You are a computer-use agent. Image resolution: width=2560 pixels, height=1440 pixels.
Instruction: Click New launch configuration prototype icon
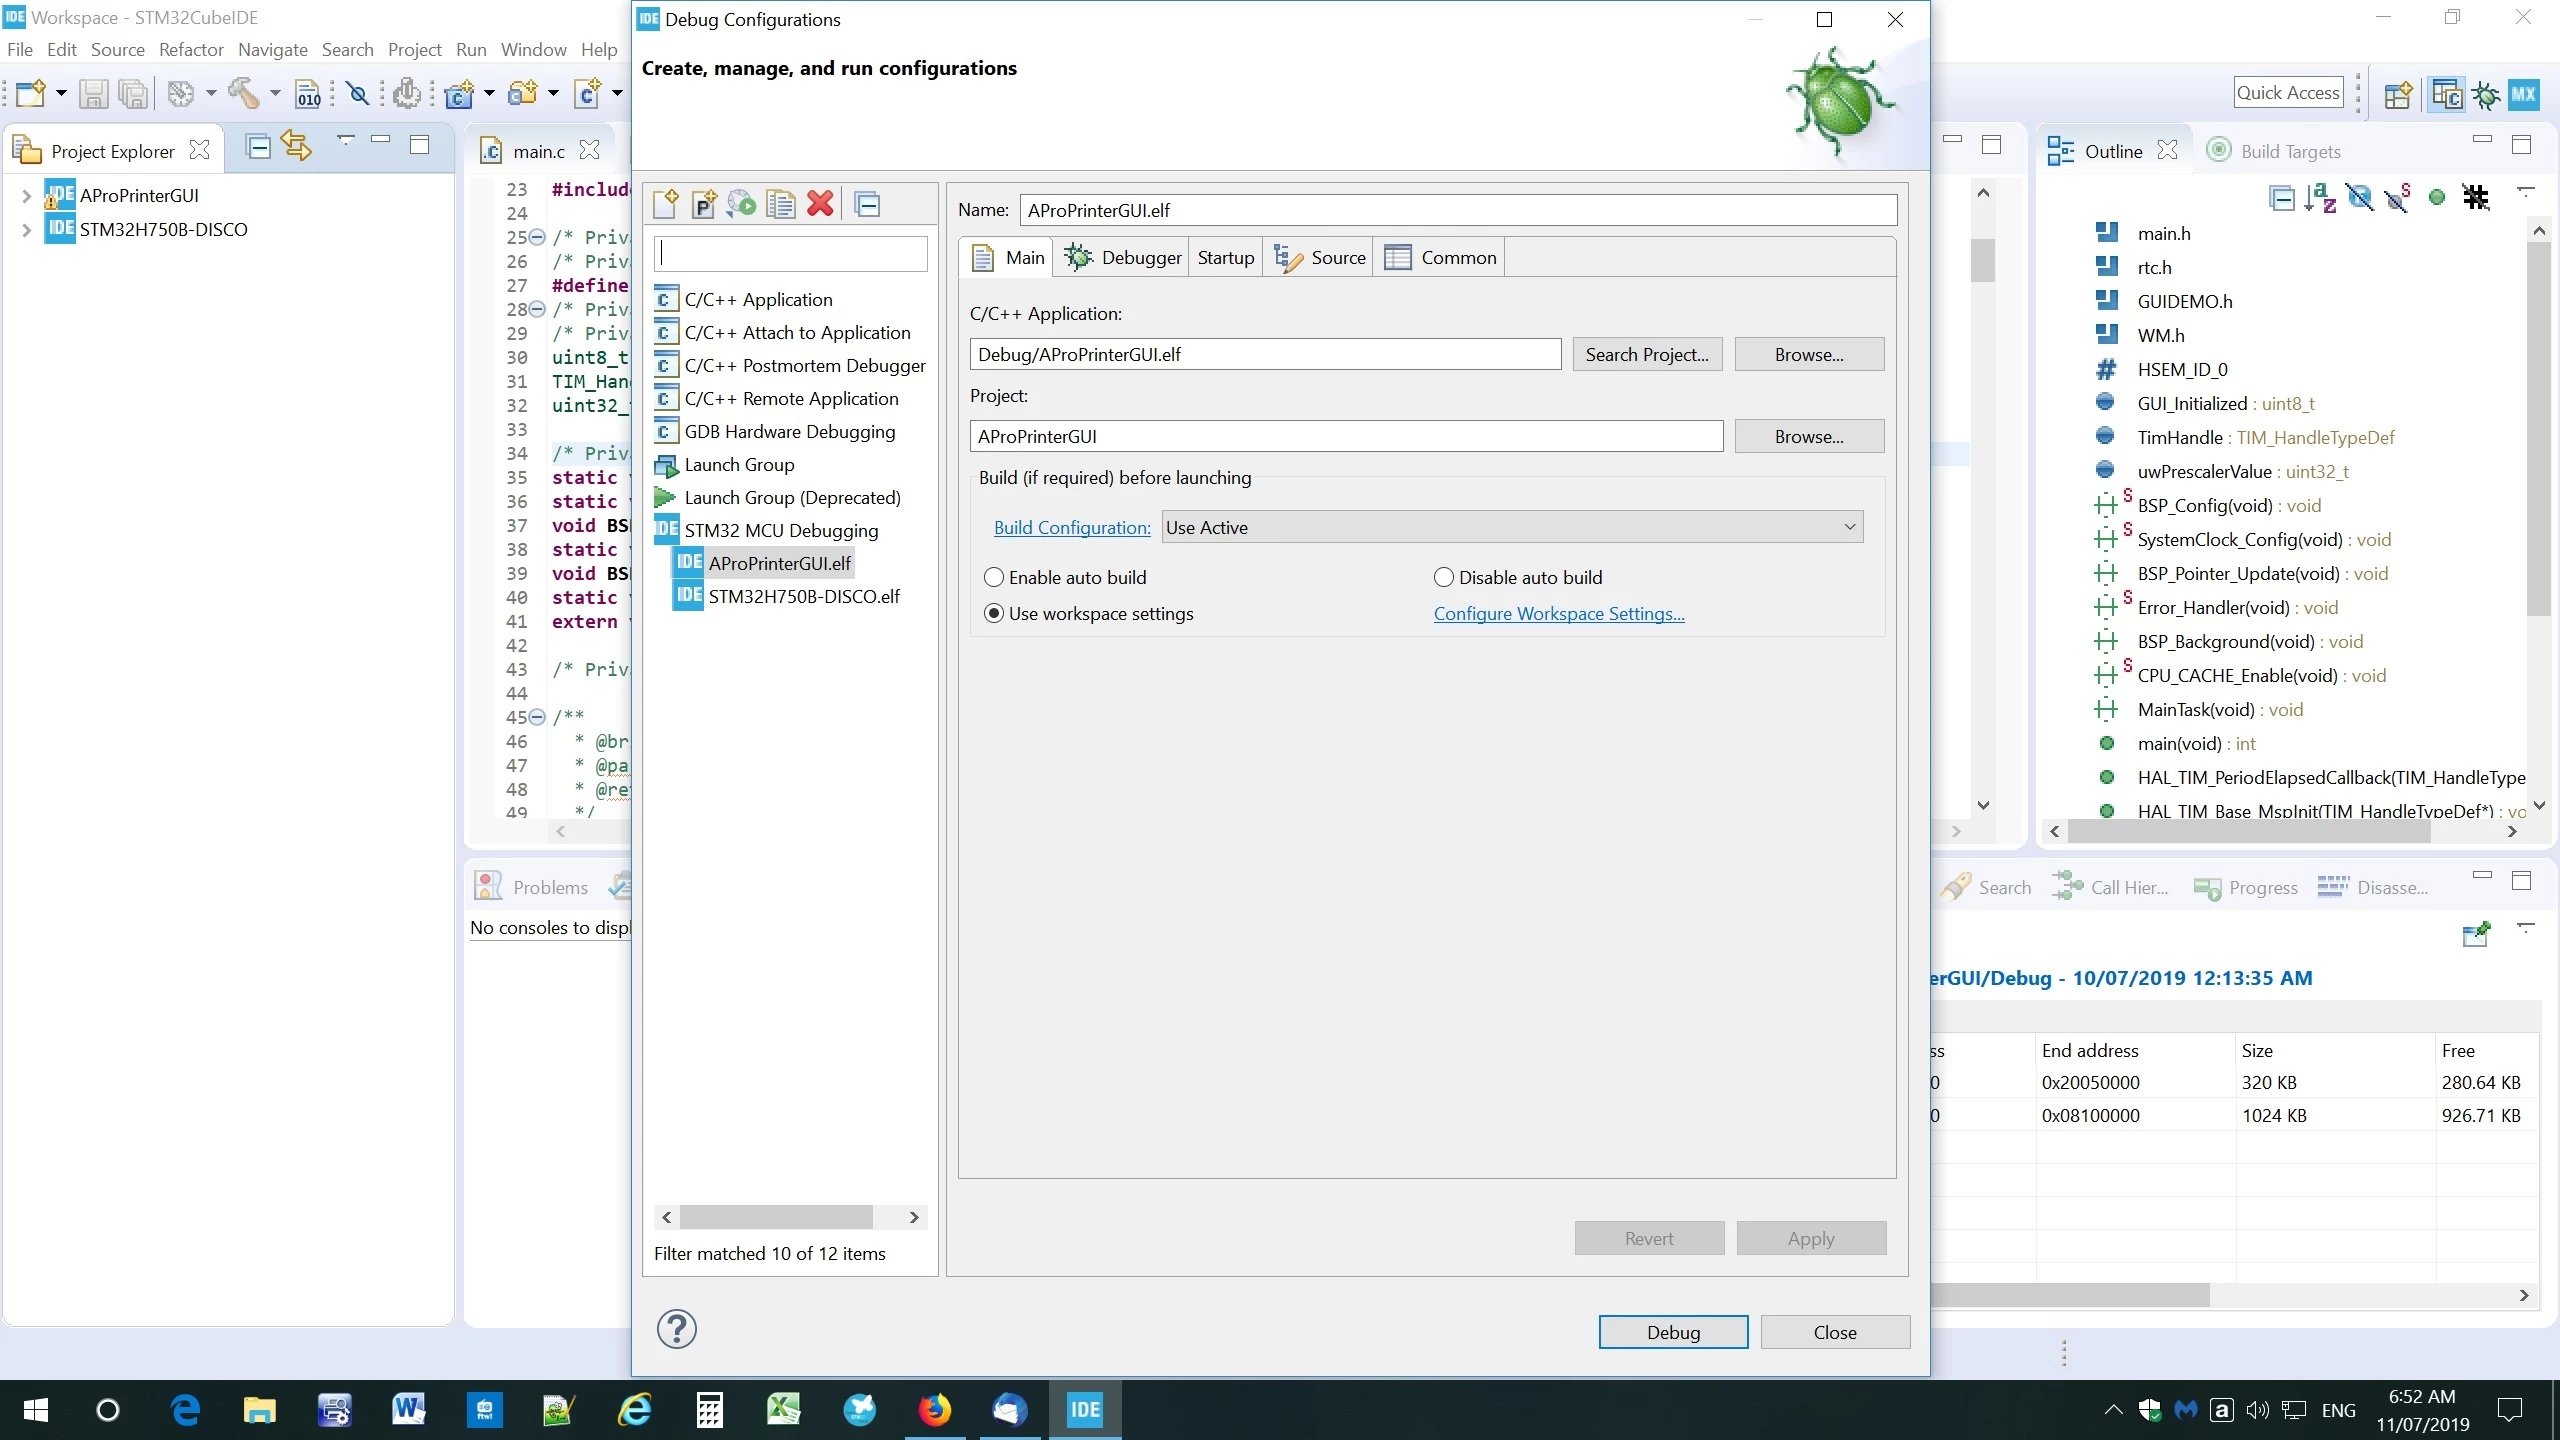[x=704, y=204]
